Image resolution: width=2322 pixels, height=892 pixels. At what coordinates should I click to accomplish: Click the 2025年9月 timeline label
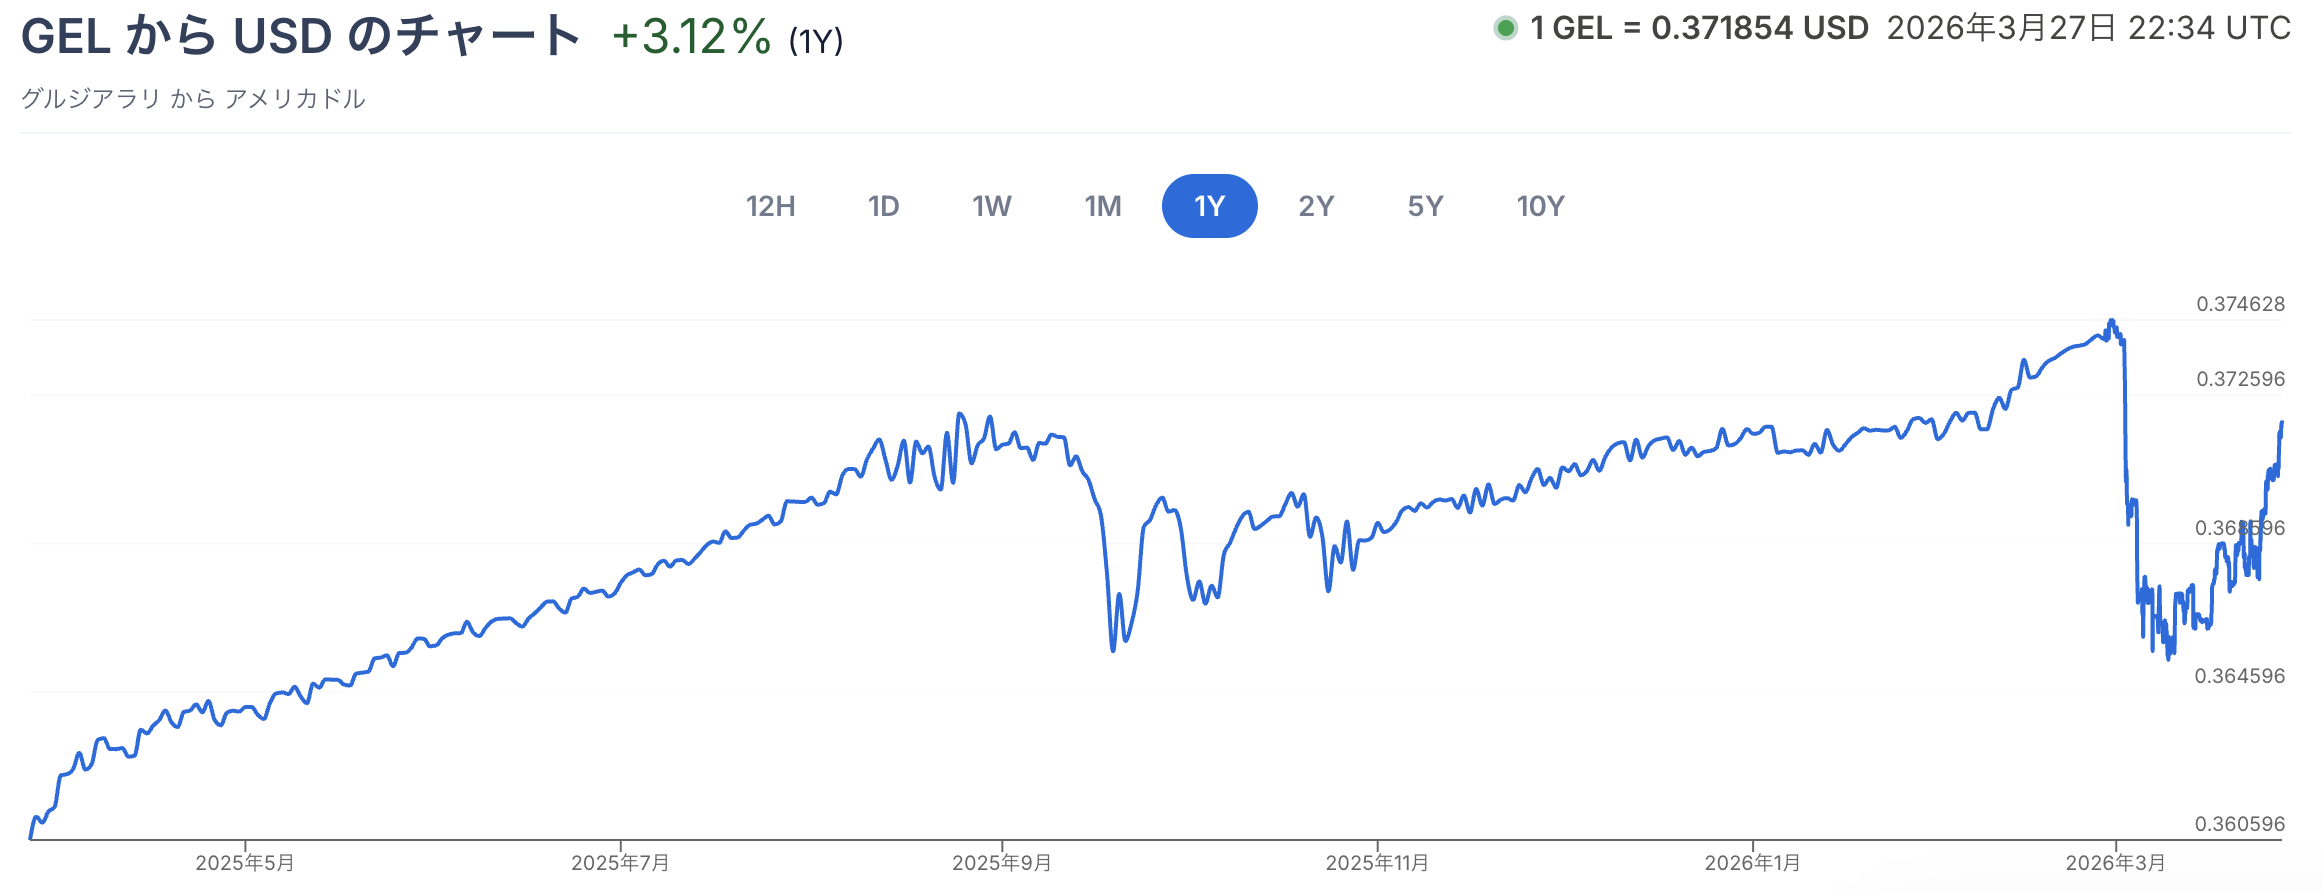point(1001,863)
